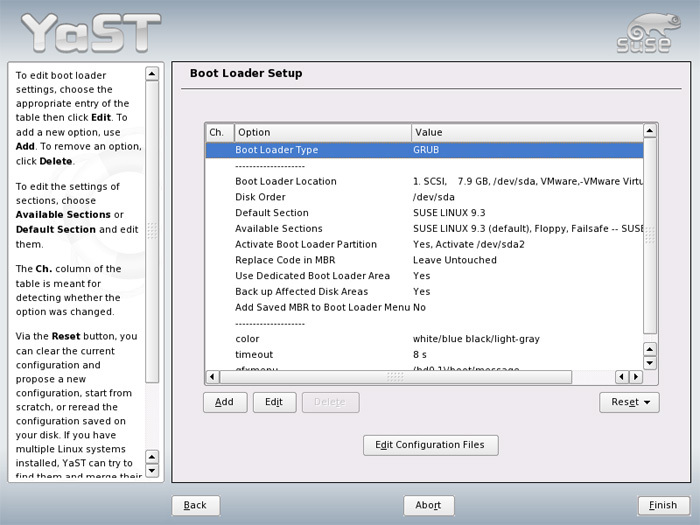
Task: Select Use Dedicated Boot Loader Area row
Action: click(x=424, y=276)
